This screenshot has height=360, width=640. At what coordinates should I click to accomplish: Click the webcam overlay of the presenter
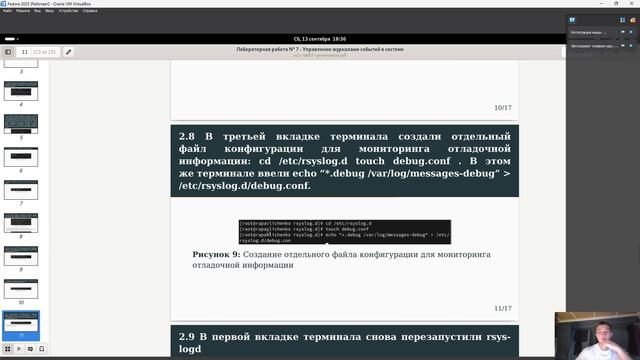(x=597, y=336)
